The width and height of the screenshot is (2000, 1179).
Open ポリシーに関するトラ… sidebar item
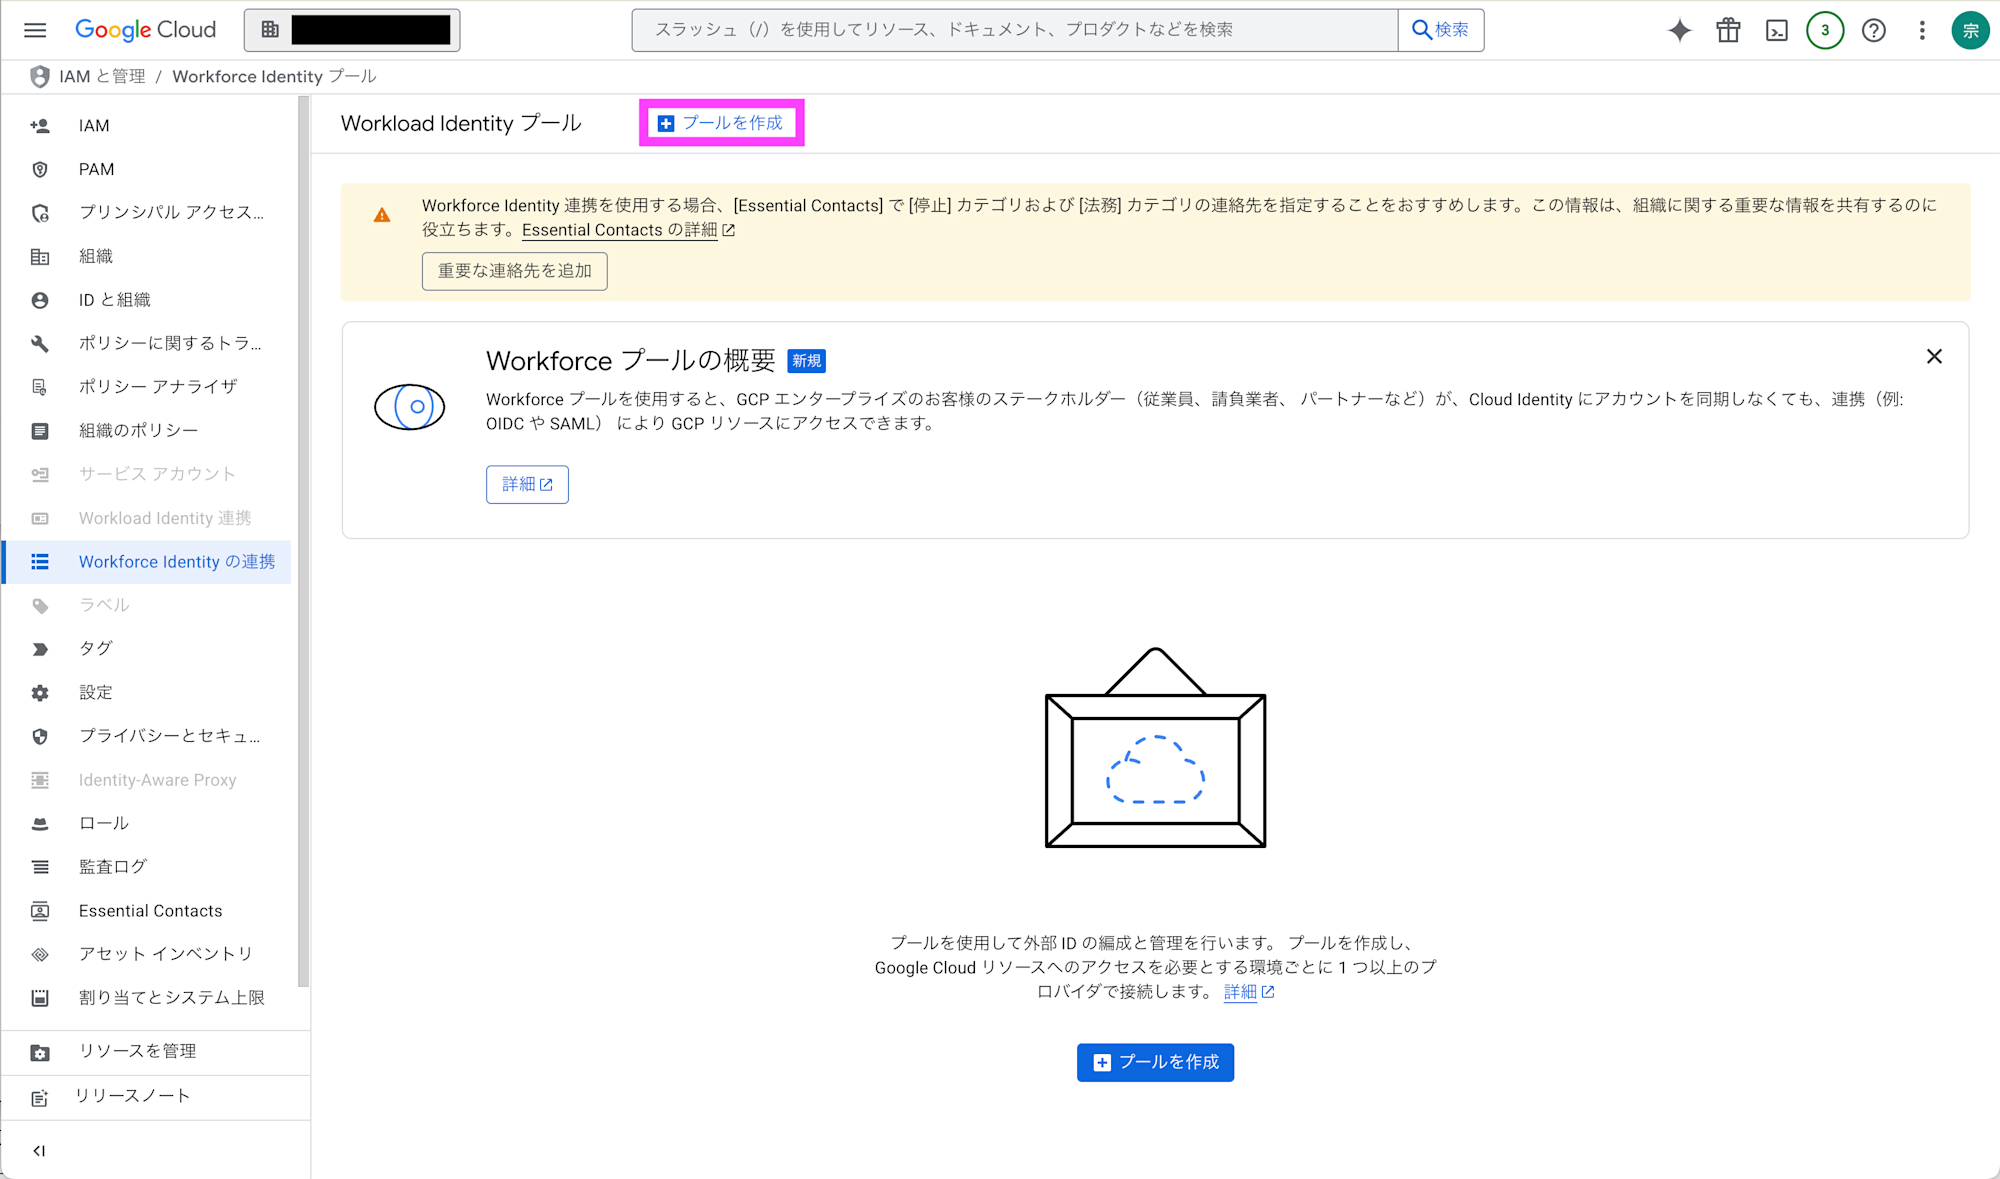(147, 343)
